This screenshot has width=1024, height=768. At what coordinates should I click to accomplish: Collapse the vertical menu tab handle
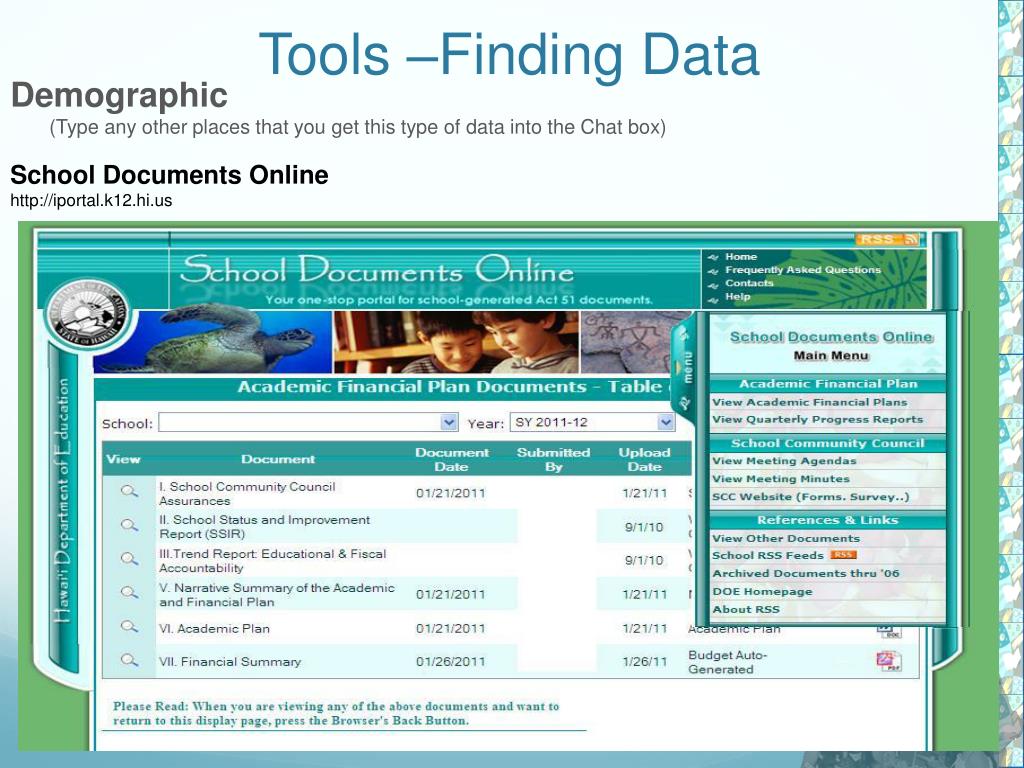click(x=685, y=369)
